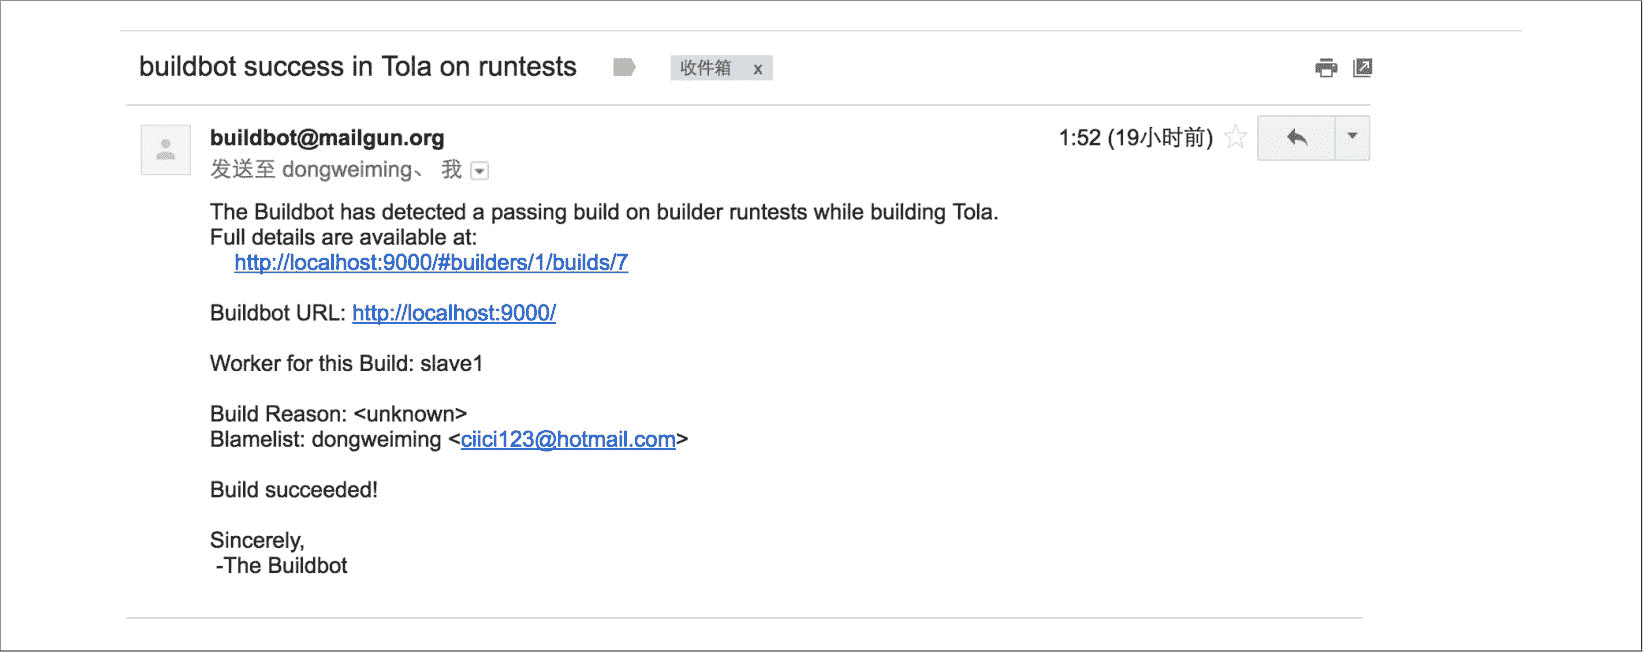This screenshot has height=652, width=1643.
Task: Click ciici123@hotmail.com email address
Action: [568, 440]
